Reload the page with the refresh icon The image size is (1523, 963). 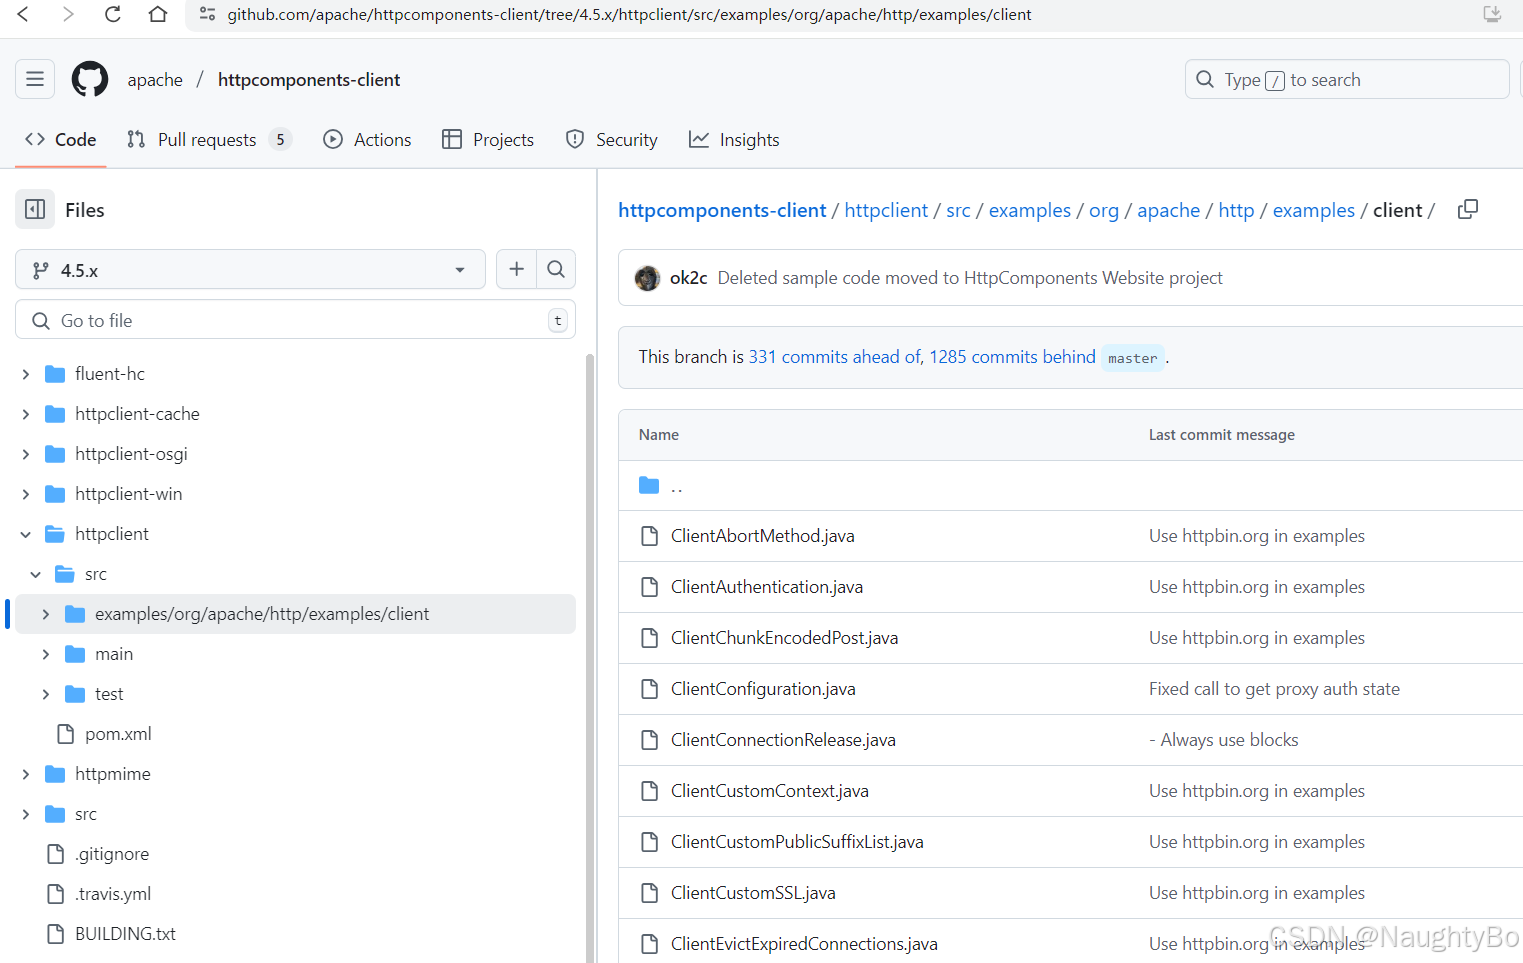[113, 14]
